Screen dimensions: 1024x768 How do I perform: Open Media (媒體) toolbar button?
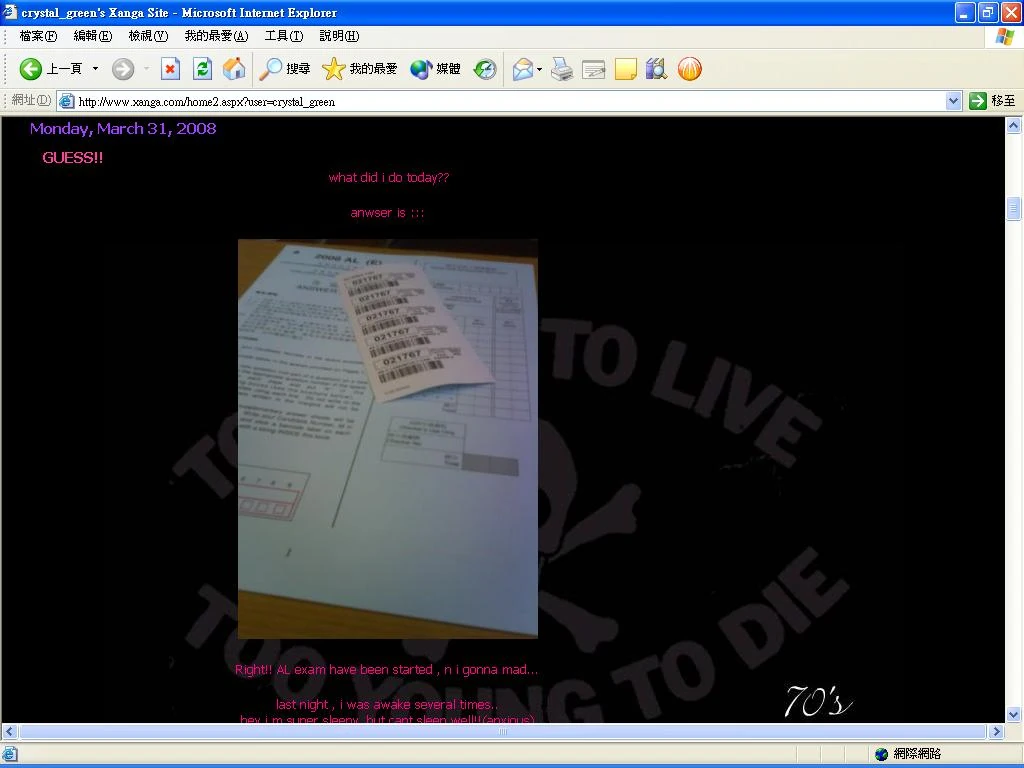(x=435, y=69)
